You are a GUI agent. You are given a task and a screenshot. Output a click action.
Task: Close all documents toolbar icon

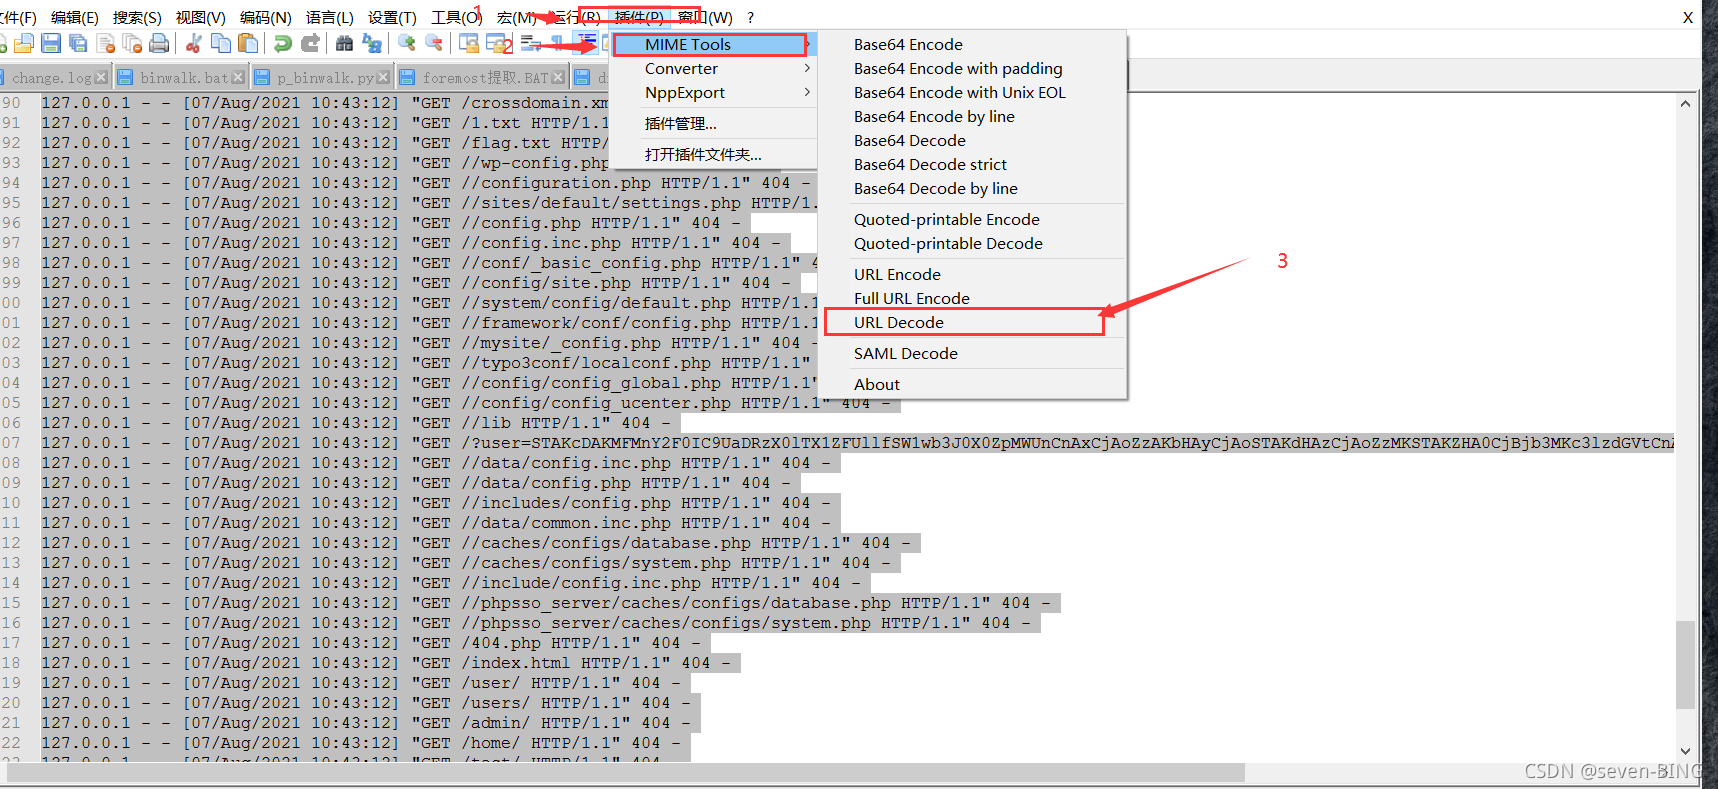click(132, 43)
